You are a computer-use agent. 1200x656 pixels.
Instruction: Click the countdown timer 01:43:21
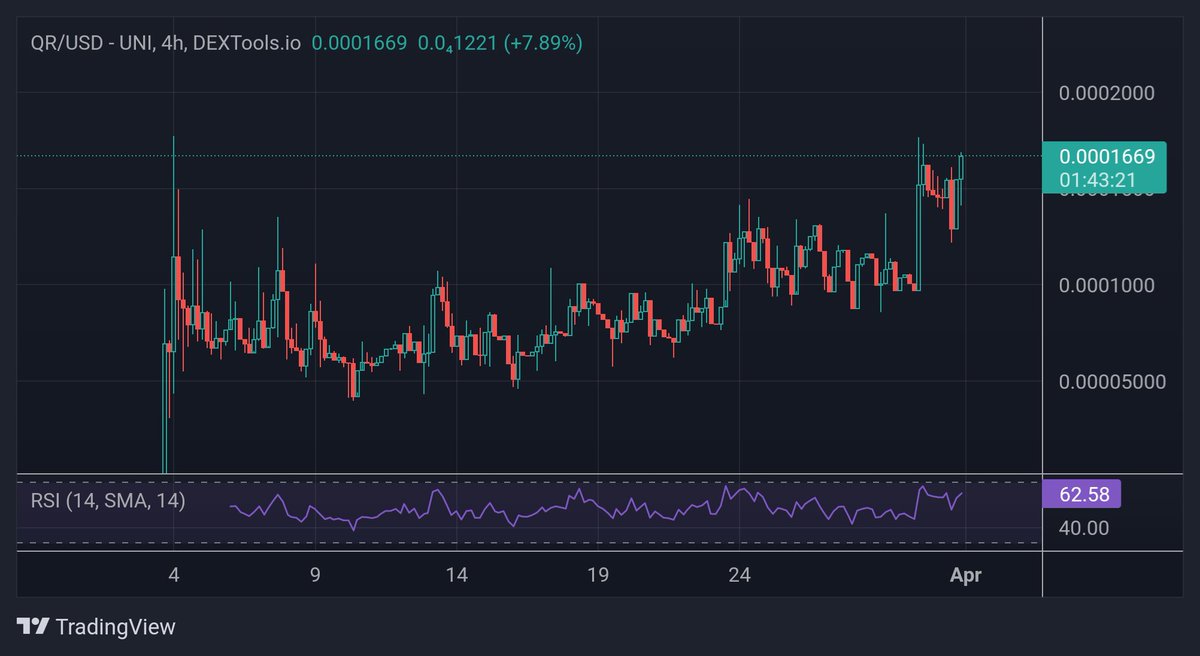click(1098, 180)
